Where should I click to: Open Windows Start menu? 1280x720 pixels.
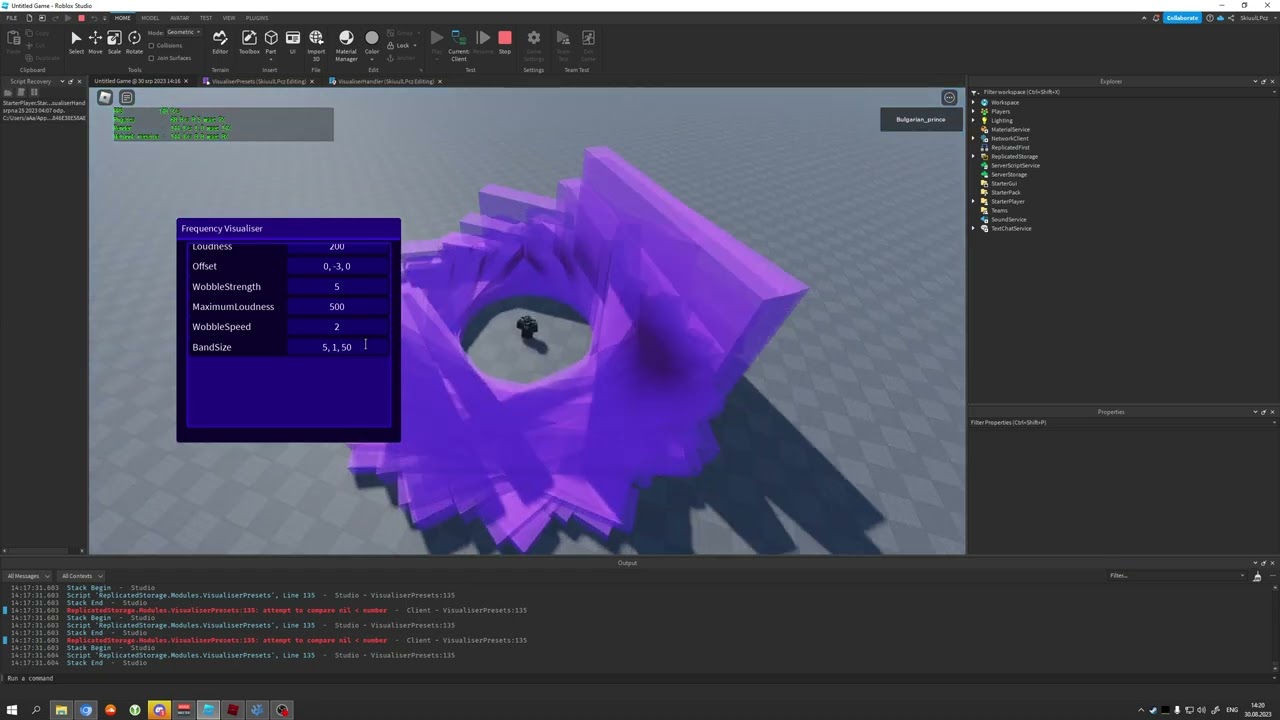12,710
